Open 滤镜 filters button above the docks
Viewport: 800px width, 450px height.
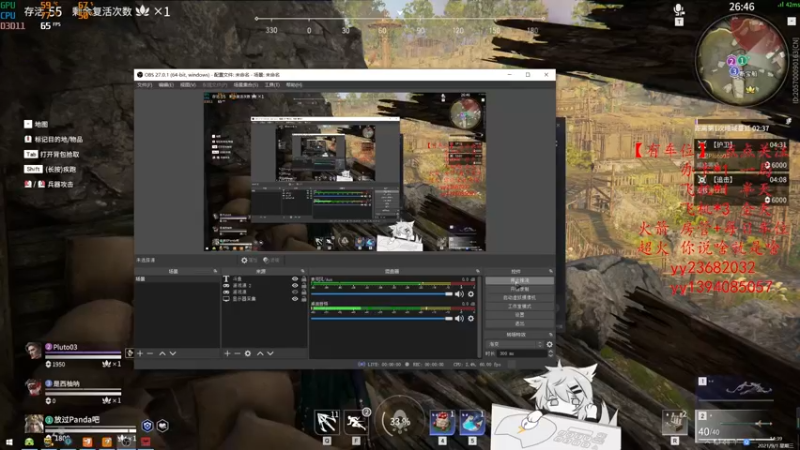[x=271, y=260]
